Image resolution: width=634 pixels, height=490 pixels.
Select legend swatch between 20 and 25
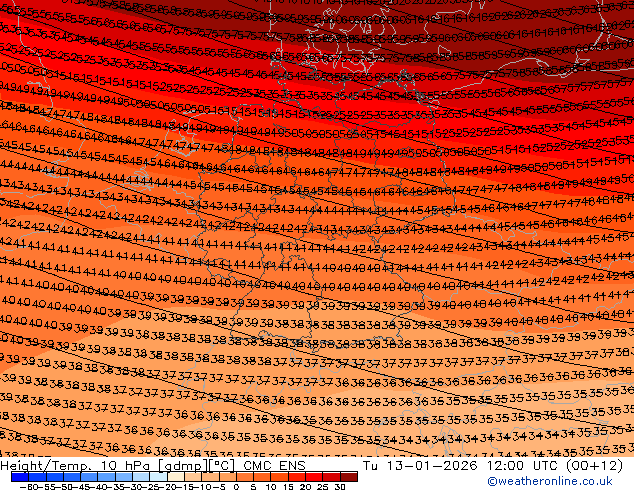314,477
